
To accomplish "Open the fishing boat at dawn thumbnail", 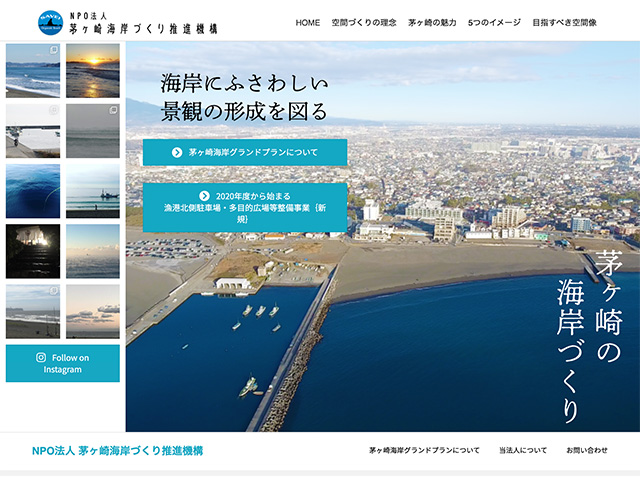I will tap(93, 191).
